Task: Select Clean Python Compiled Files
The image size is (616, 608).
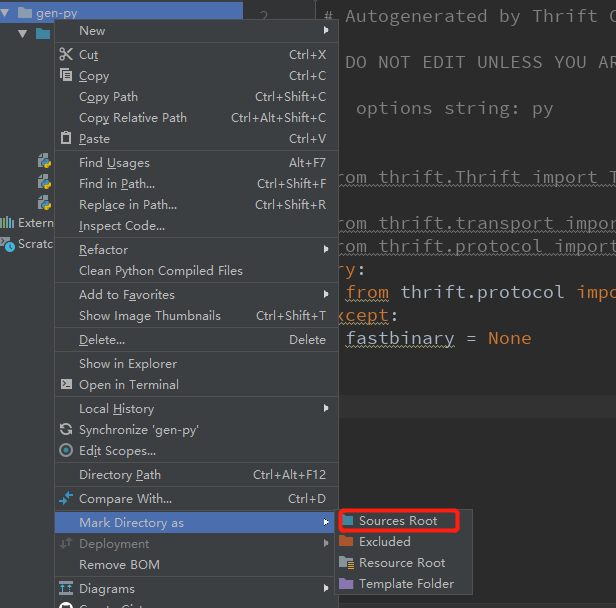Action: pyautogui.click(x=196, y=271)
